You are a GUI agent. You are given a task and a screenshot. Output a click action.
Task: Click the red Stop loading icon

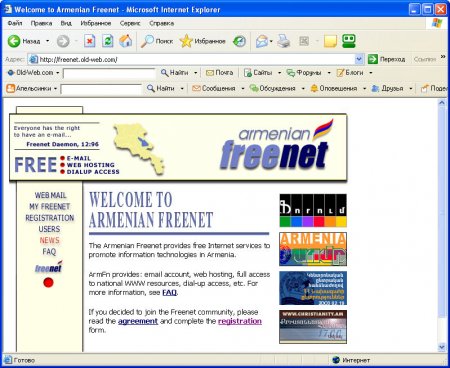[89, 41]
